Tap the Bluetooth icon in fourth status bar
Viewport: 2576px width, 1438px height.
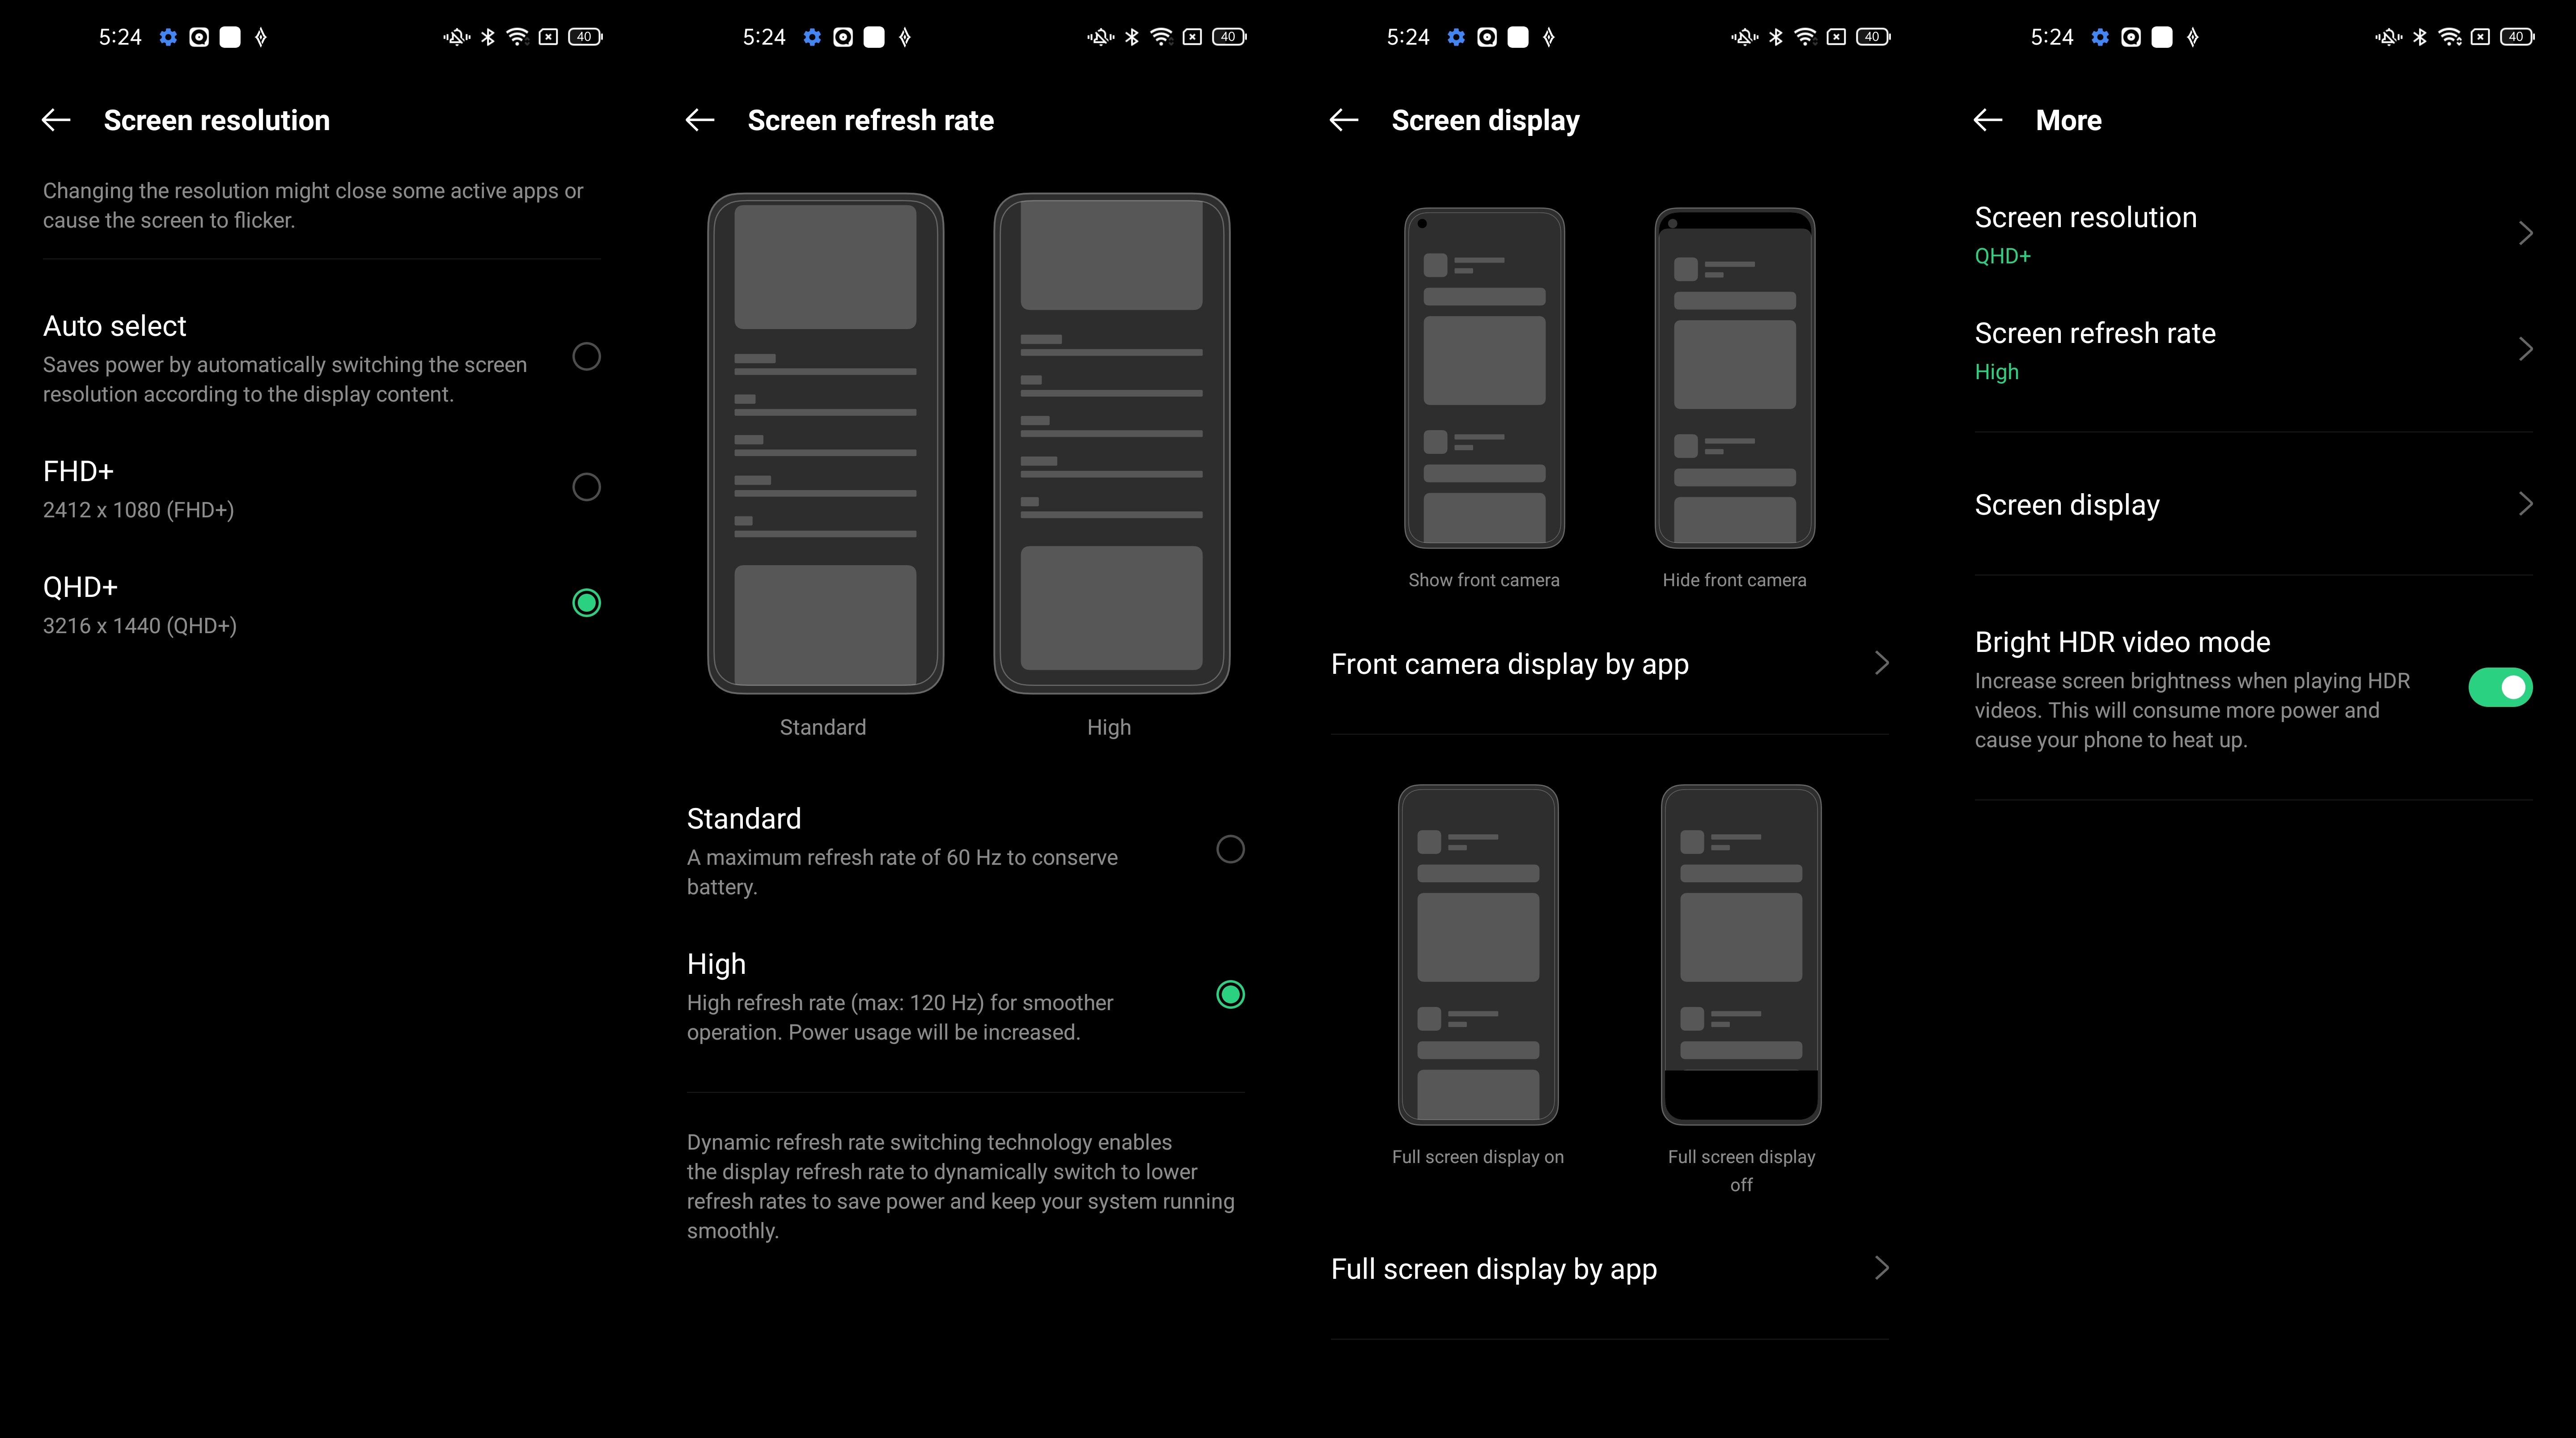(x=2420, y=37)
